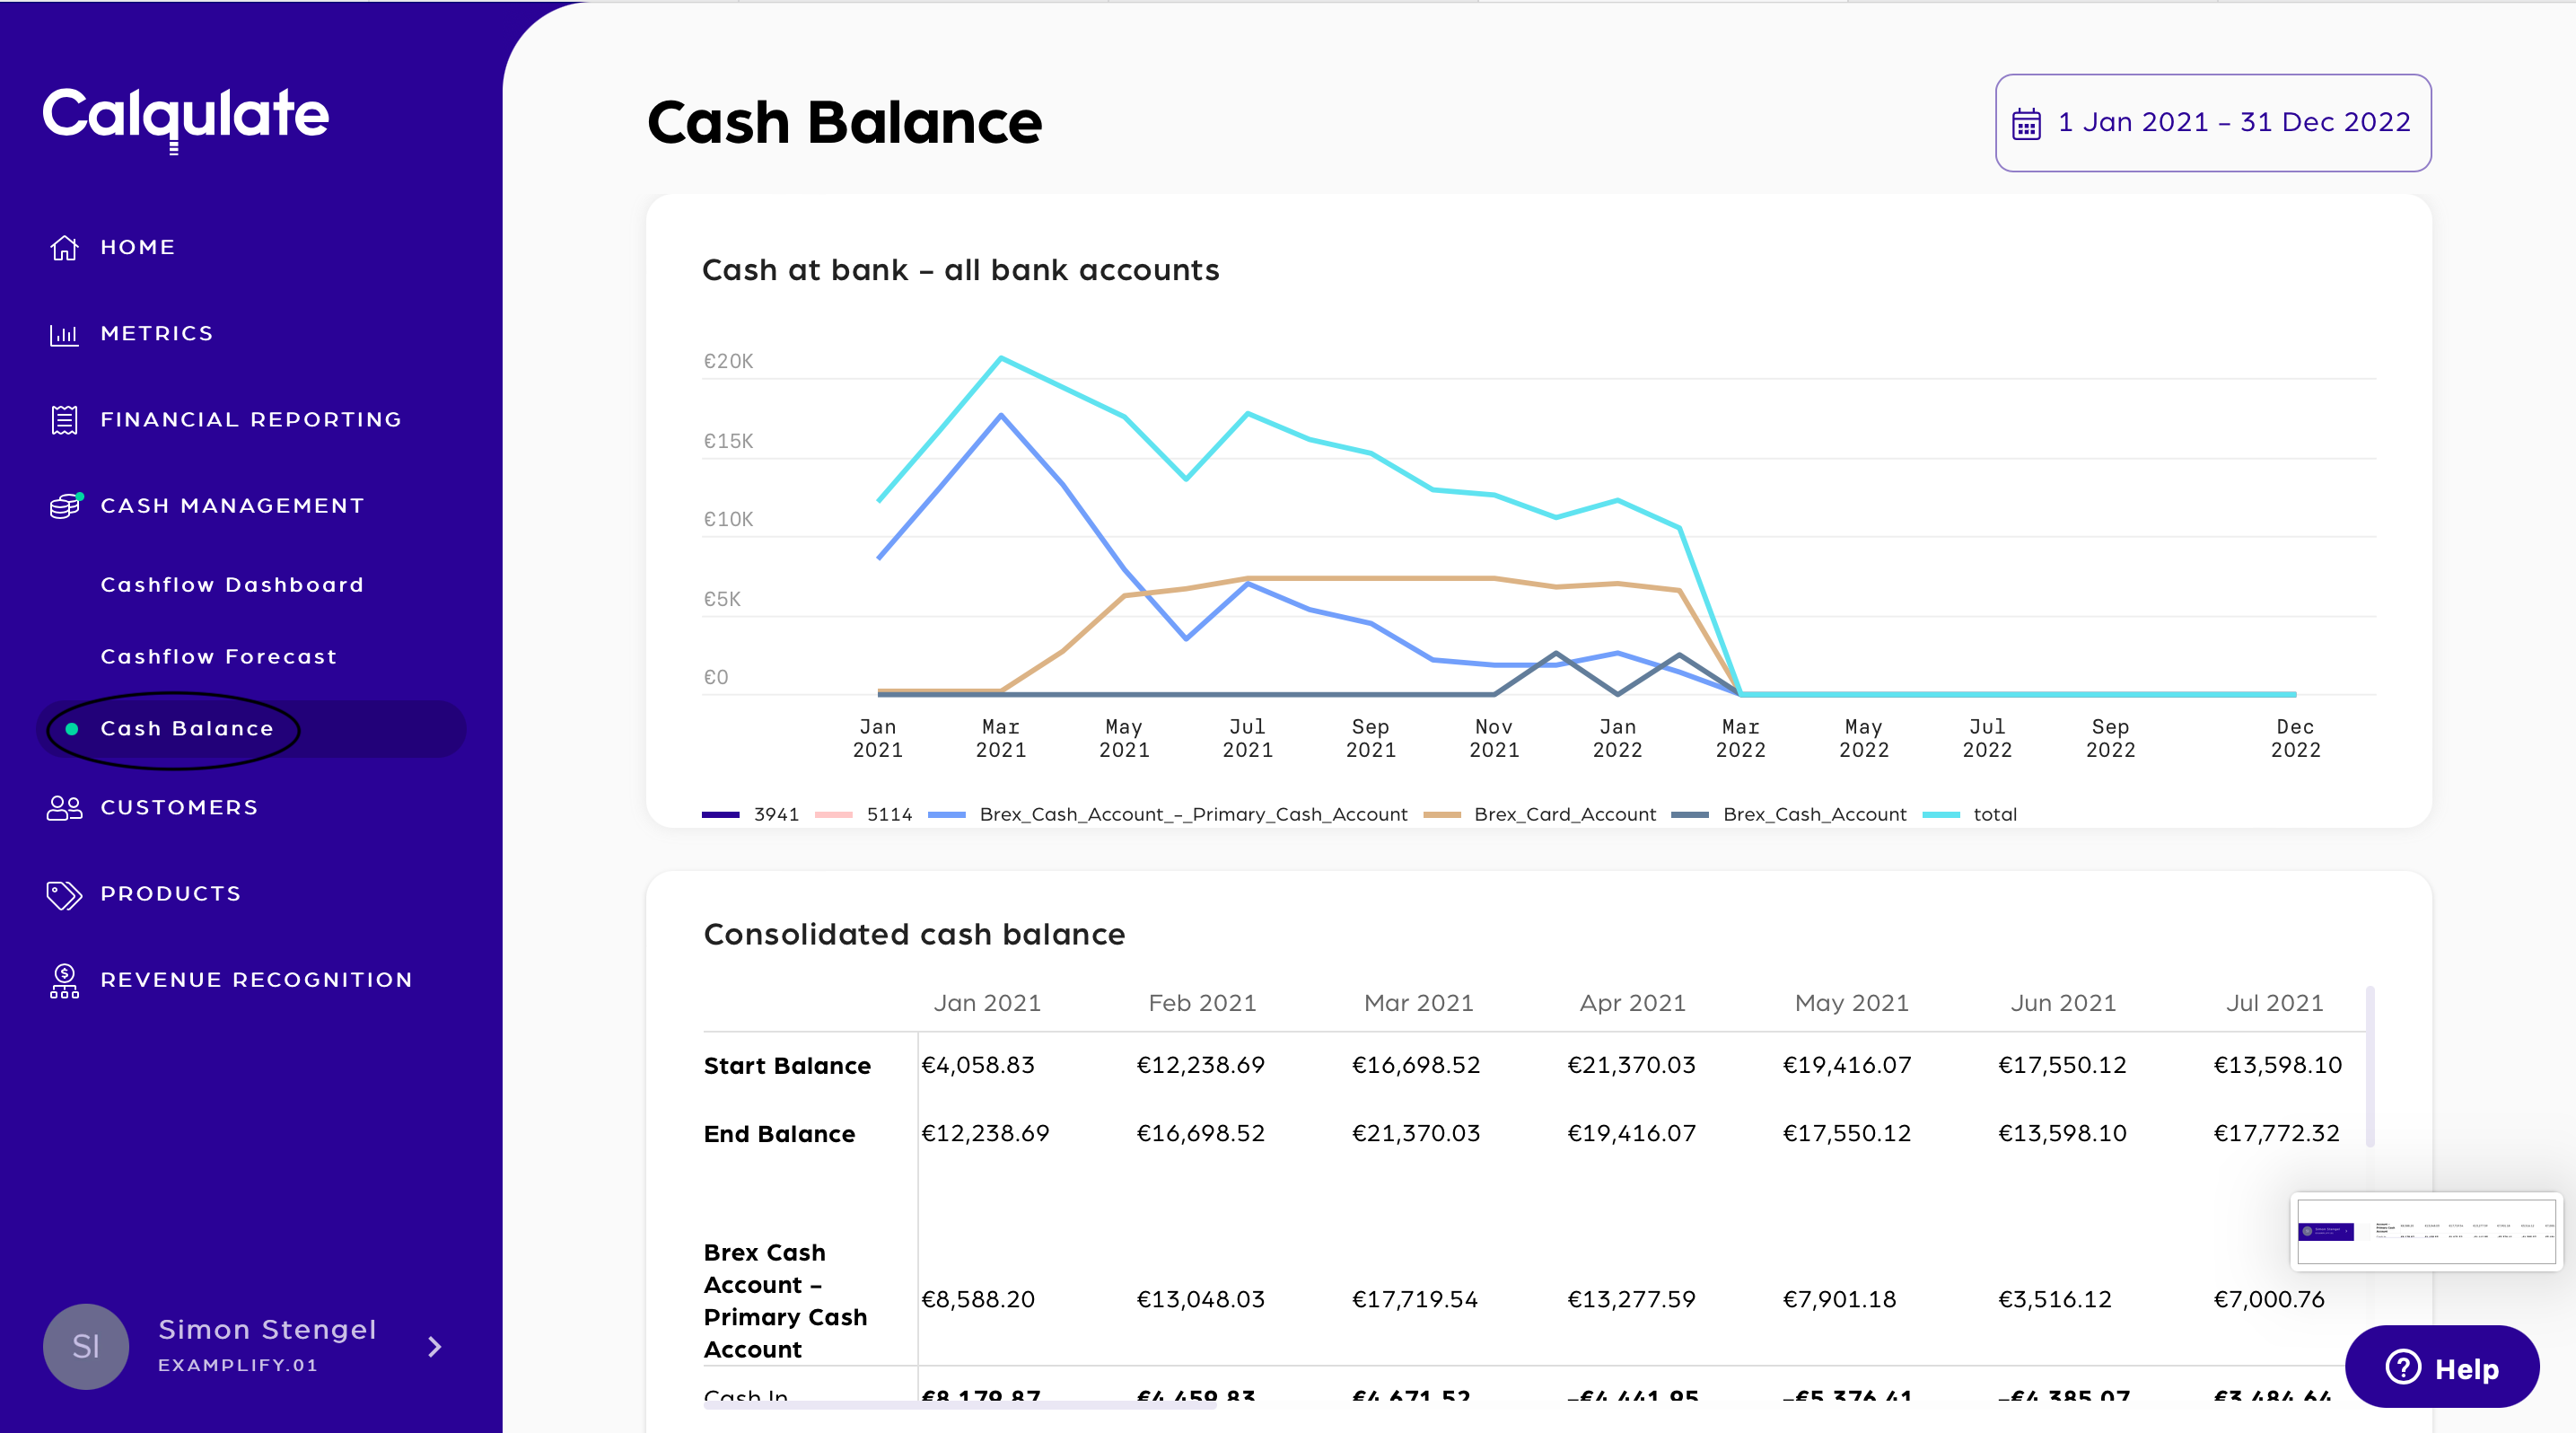2576x1433 pixels.
Task: Click the screenshot preview thumbnail
Action: (2425, 1231)
